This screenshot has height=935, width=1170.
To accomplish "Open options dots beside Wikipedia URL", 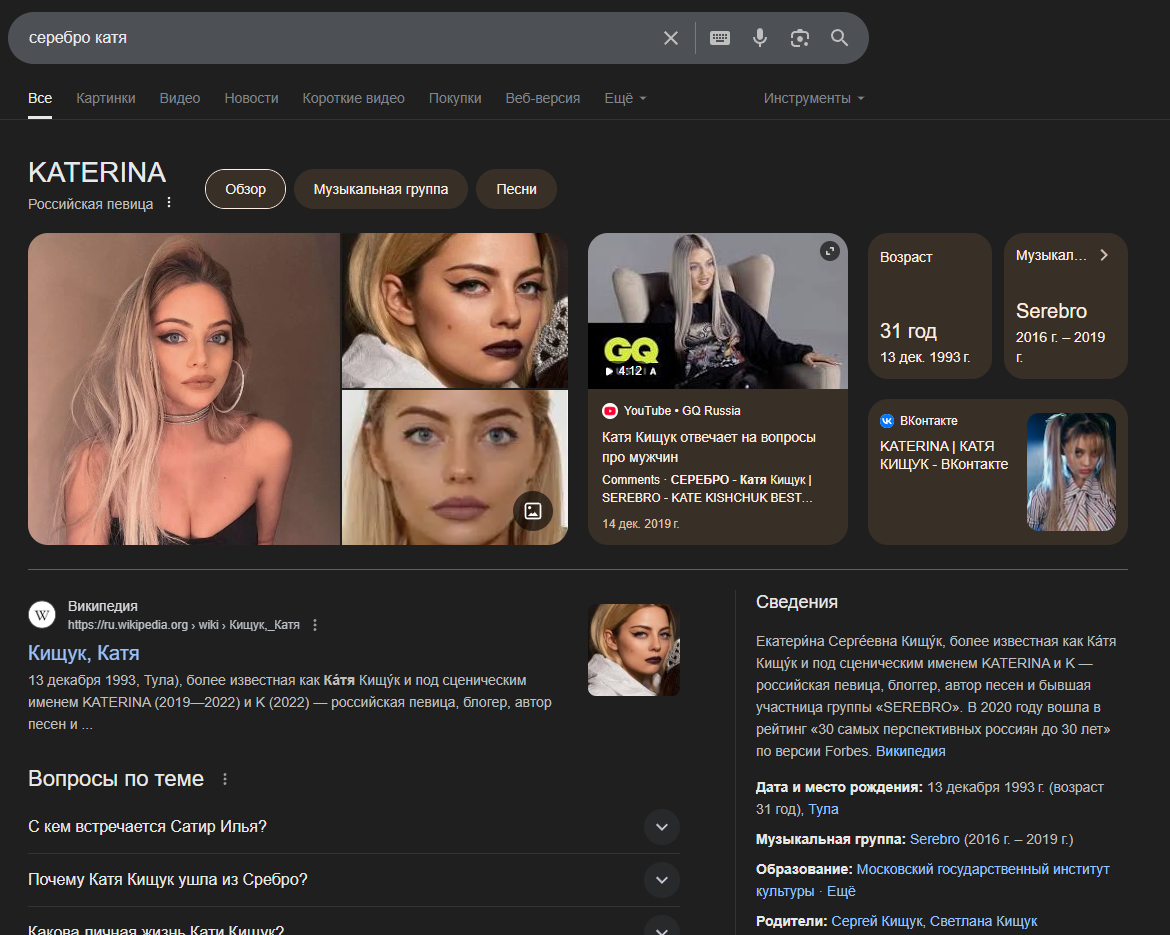I will (315, 625).
